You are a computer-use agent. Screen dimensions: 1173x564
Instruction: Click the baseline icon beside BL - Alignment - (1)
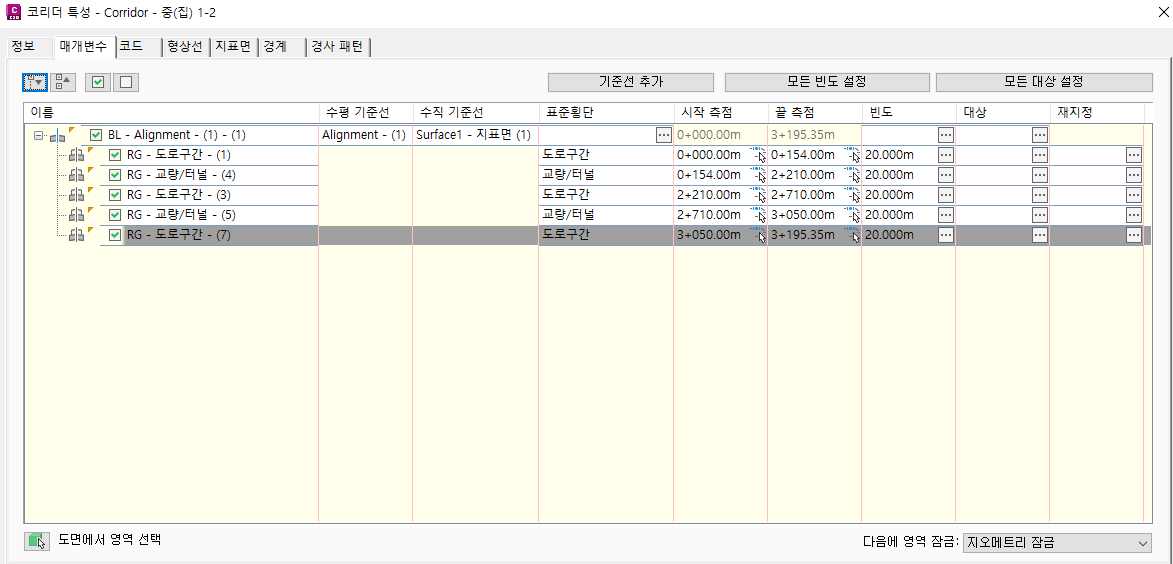pos(58,136)
